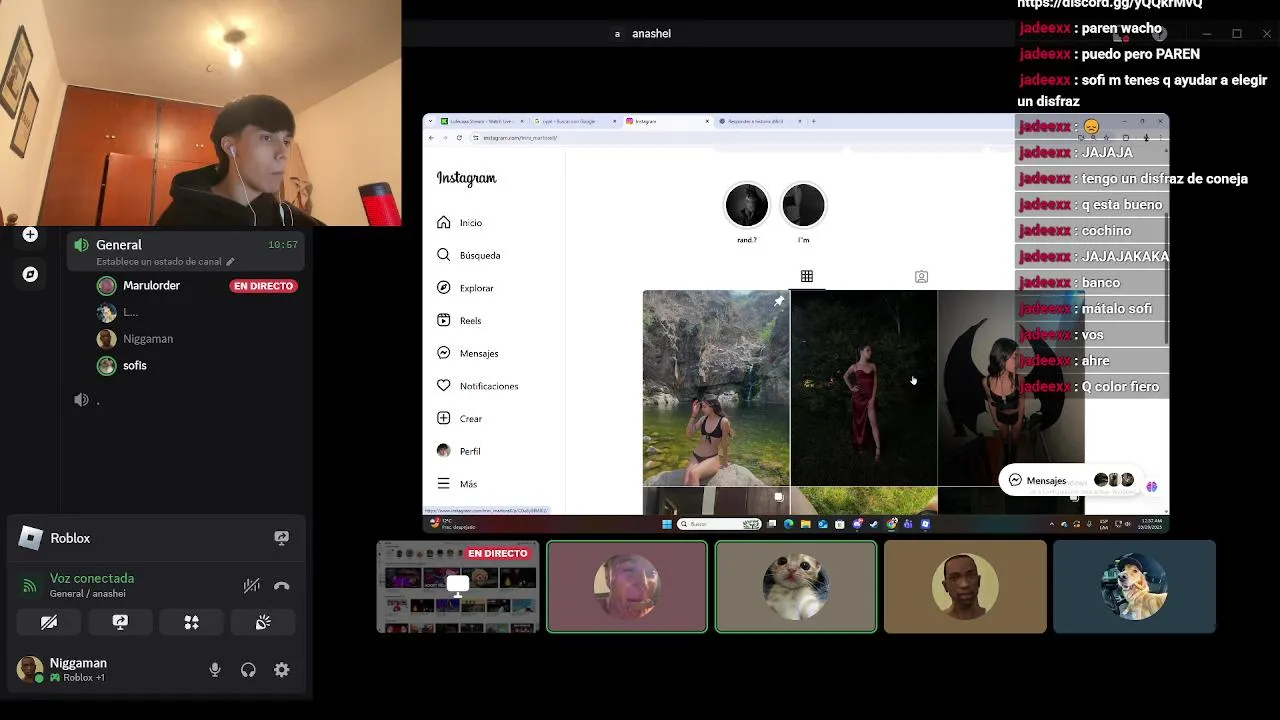1280x720 pixels.
Task: Click the Instagram logo
Action: 466,178
